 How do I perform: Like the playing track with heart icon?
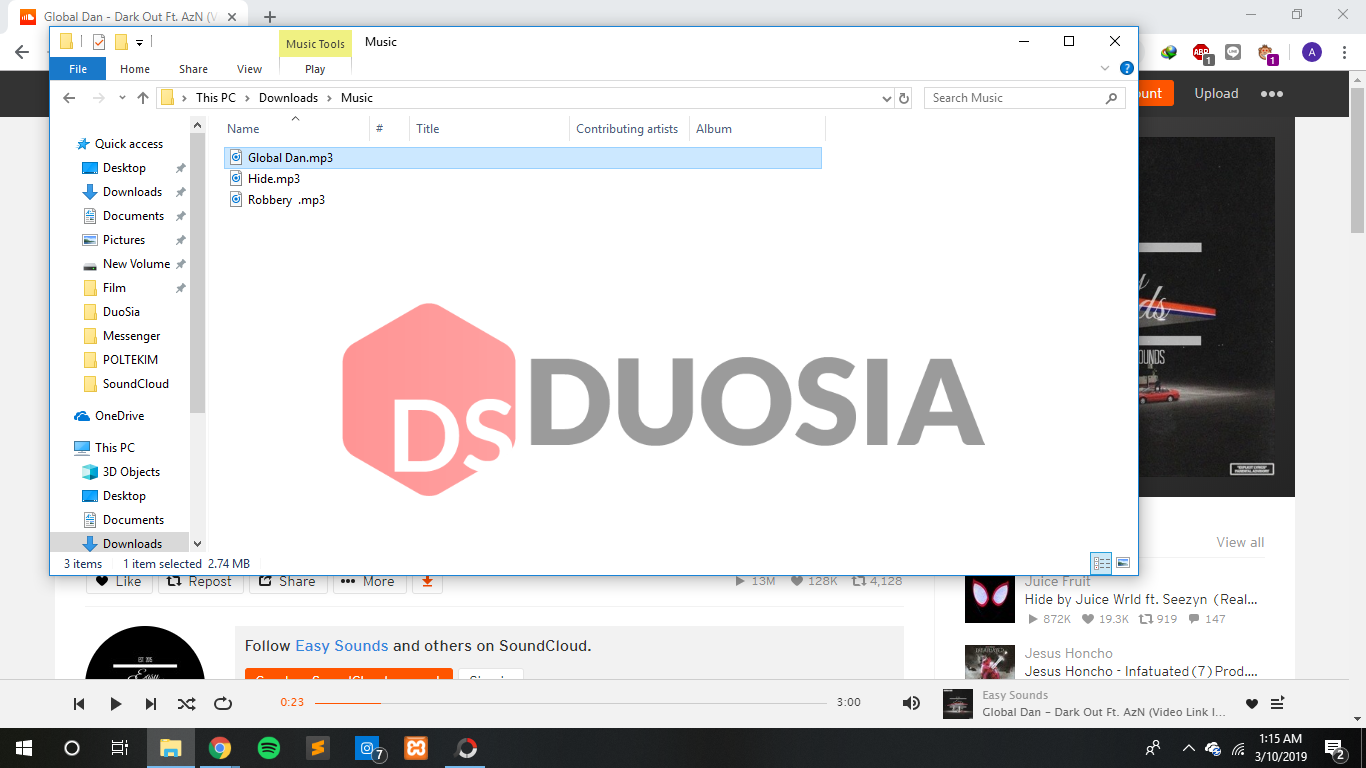pos(1252,704)
